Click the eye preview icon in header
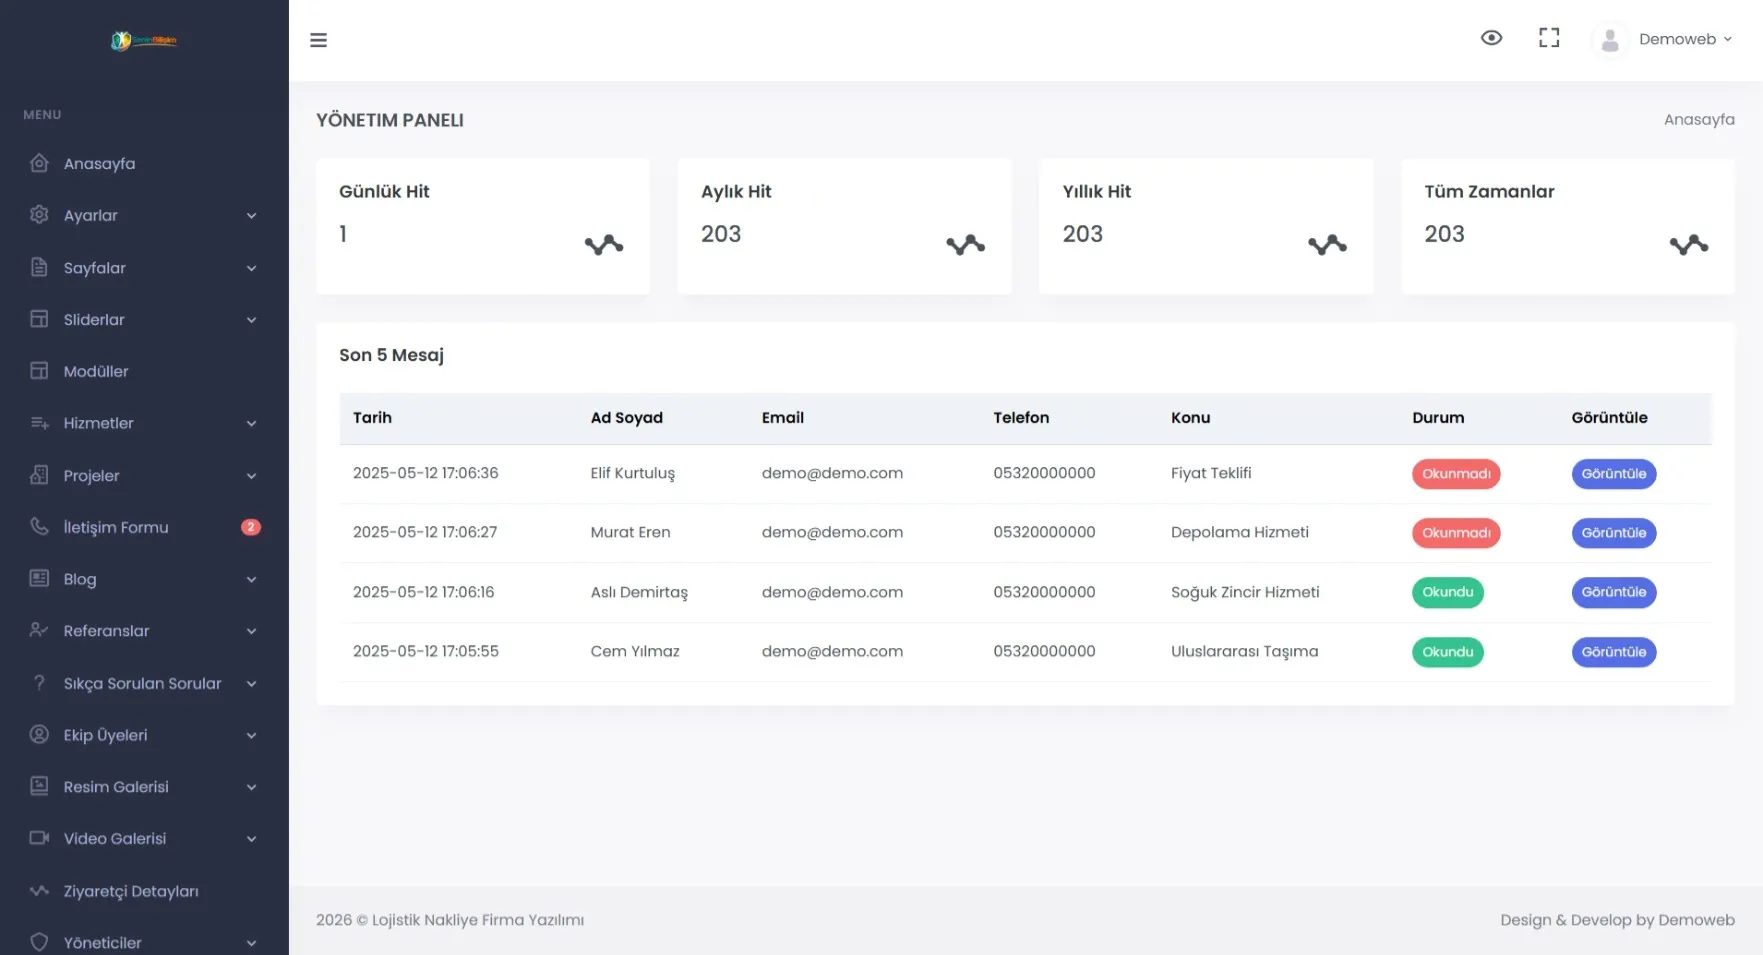 (1491, 38)
